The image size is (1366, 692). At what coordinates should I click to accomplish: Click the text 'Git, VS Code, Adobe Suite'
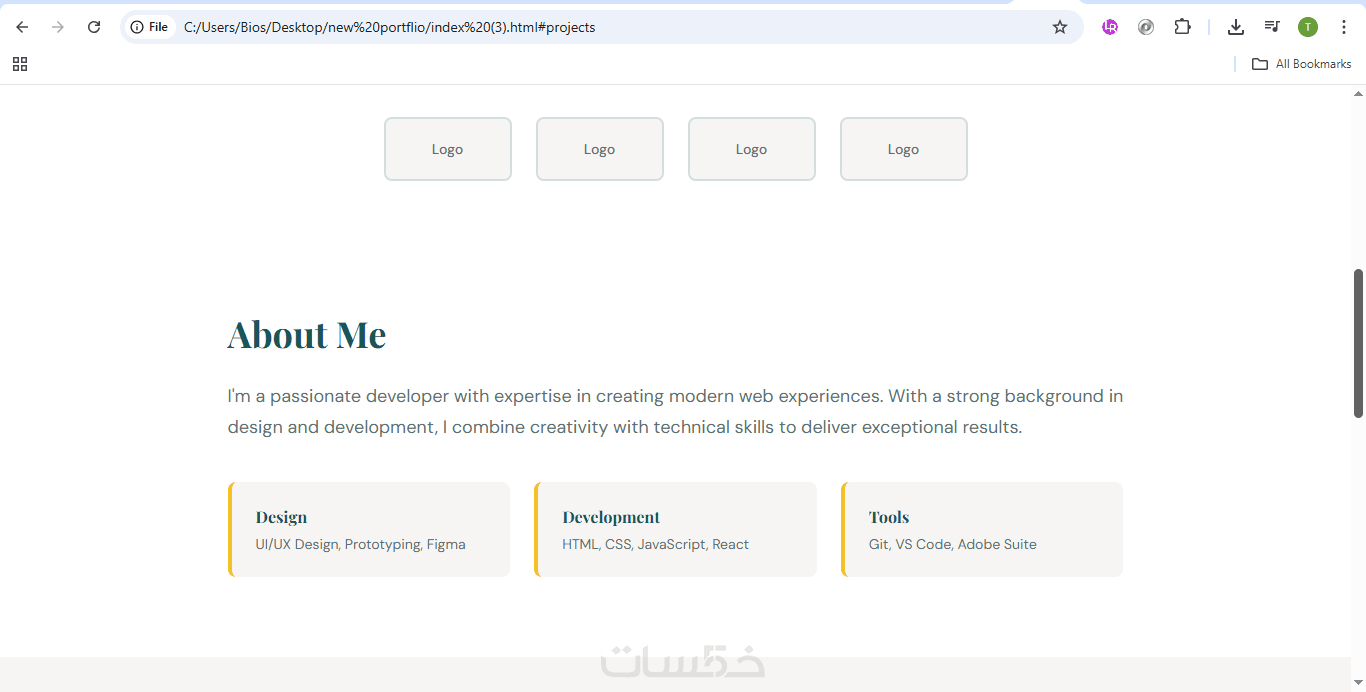click(x=953, y=545)
